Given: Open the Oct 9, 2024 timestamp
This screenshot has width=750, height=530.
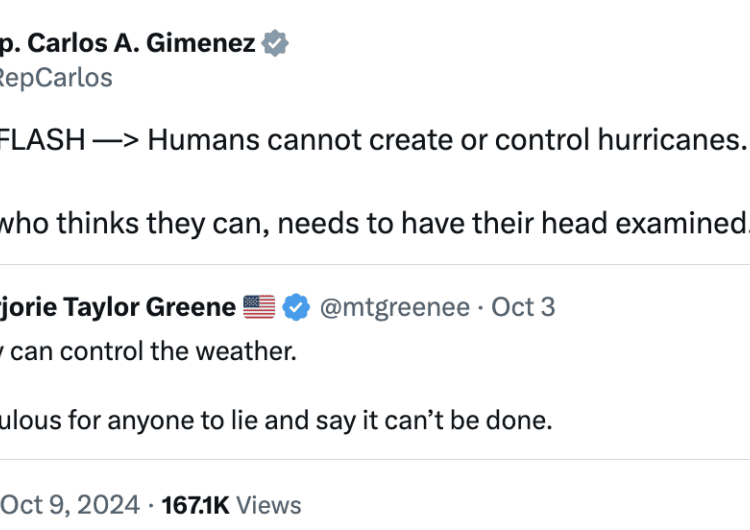Looking at the screenshot, I should click(70, 505).
